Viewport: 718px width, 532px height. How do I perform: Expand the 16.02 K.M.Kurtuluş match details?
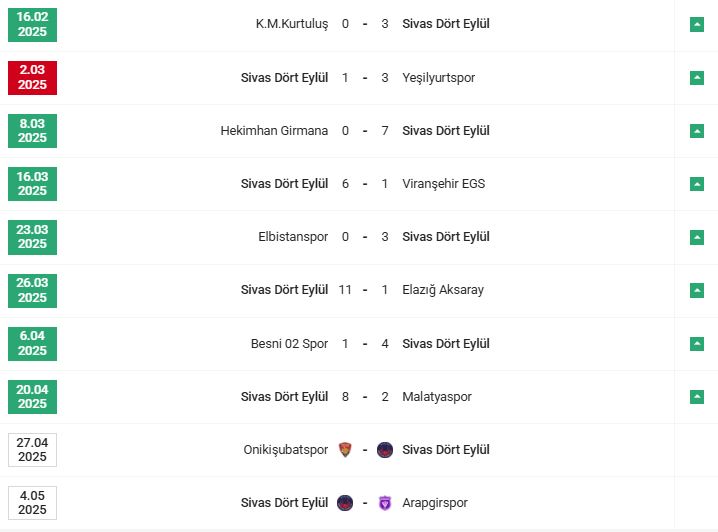697,24
